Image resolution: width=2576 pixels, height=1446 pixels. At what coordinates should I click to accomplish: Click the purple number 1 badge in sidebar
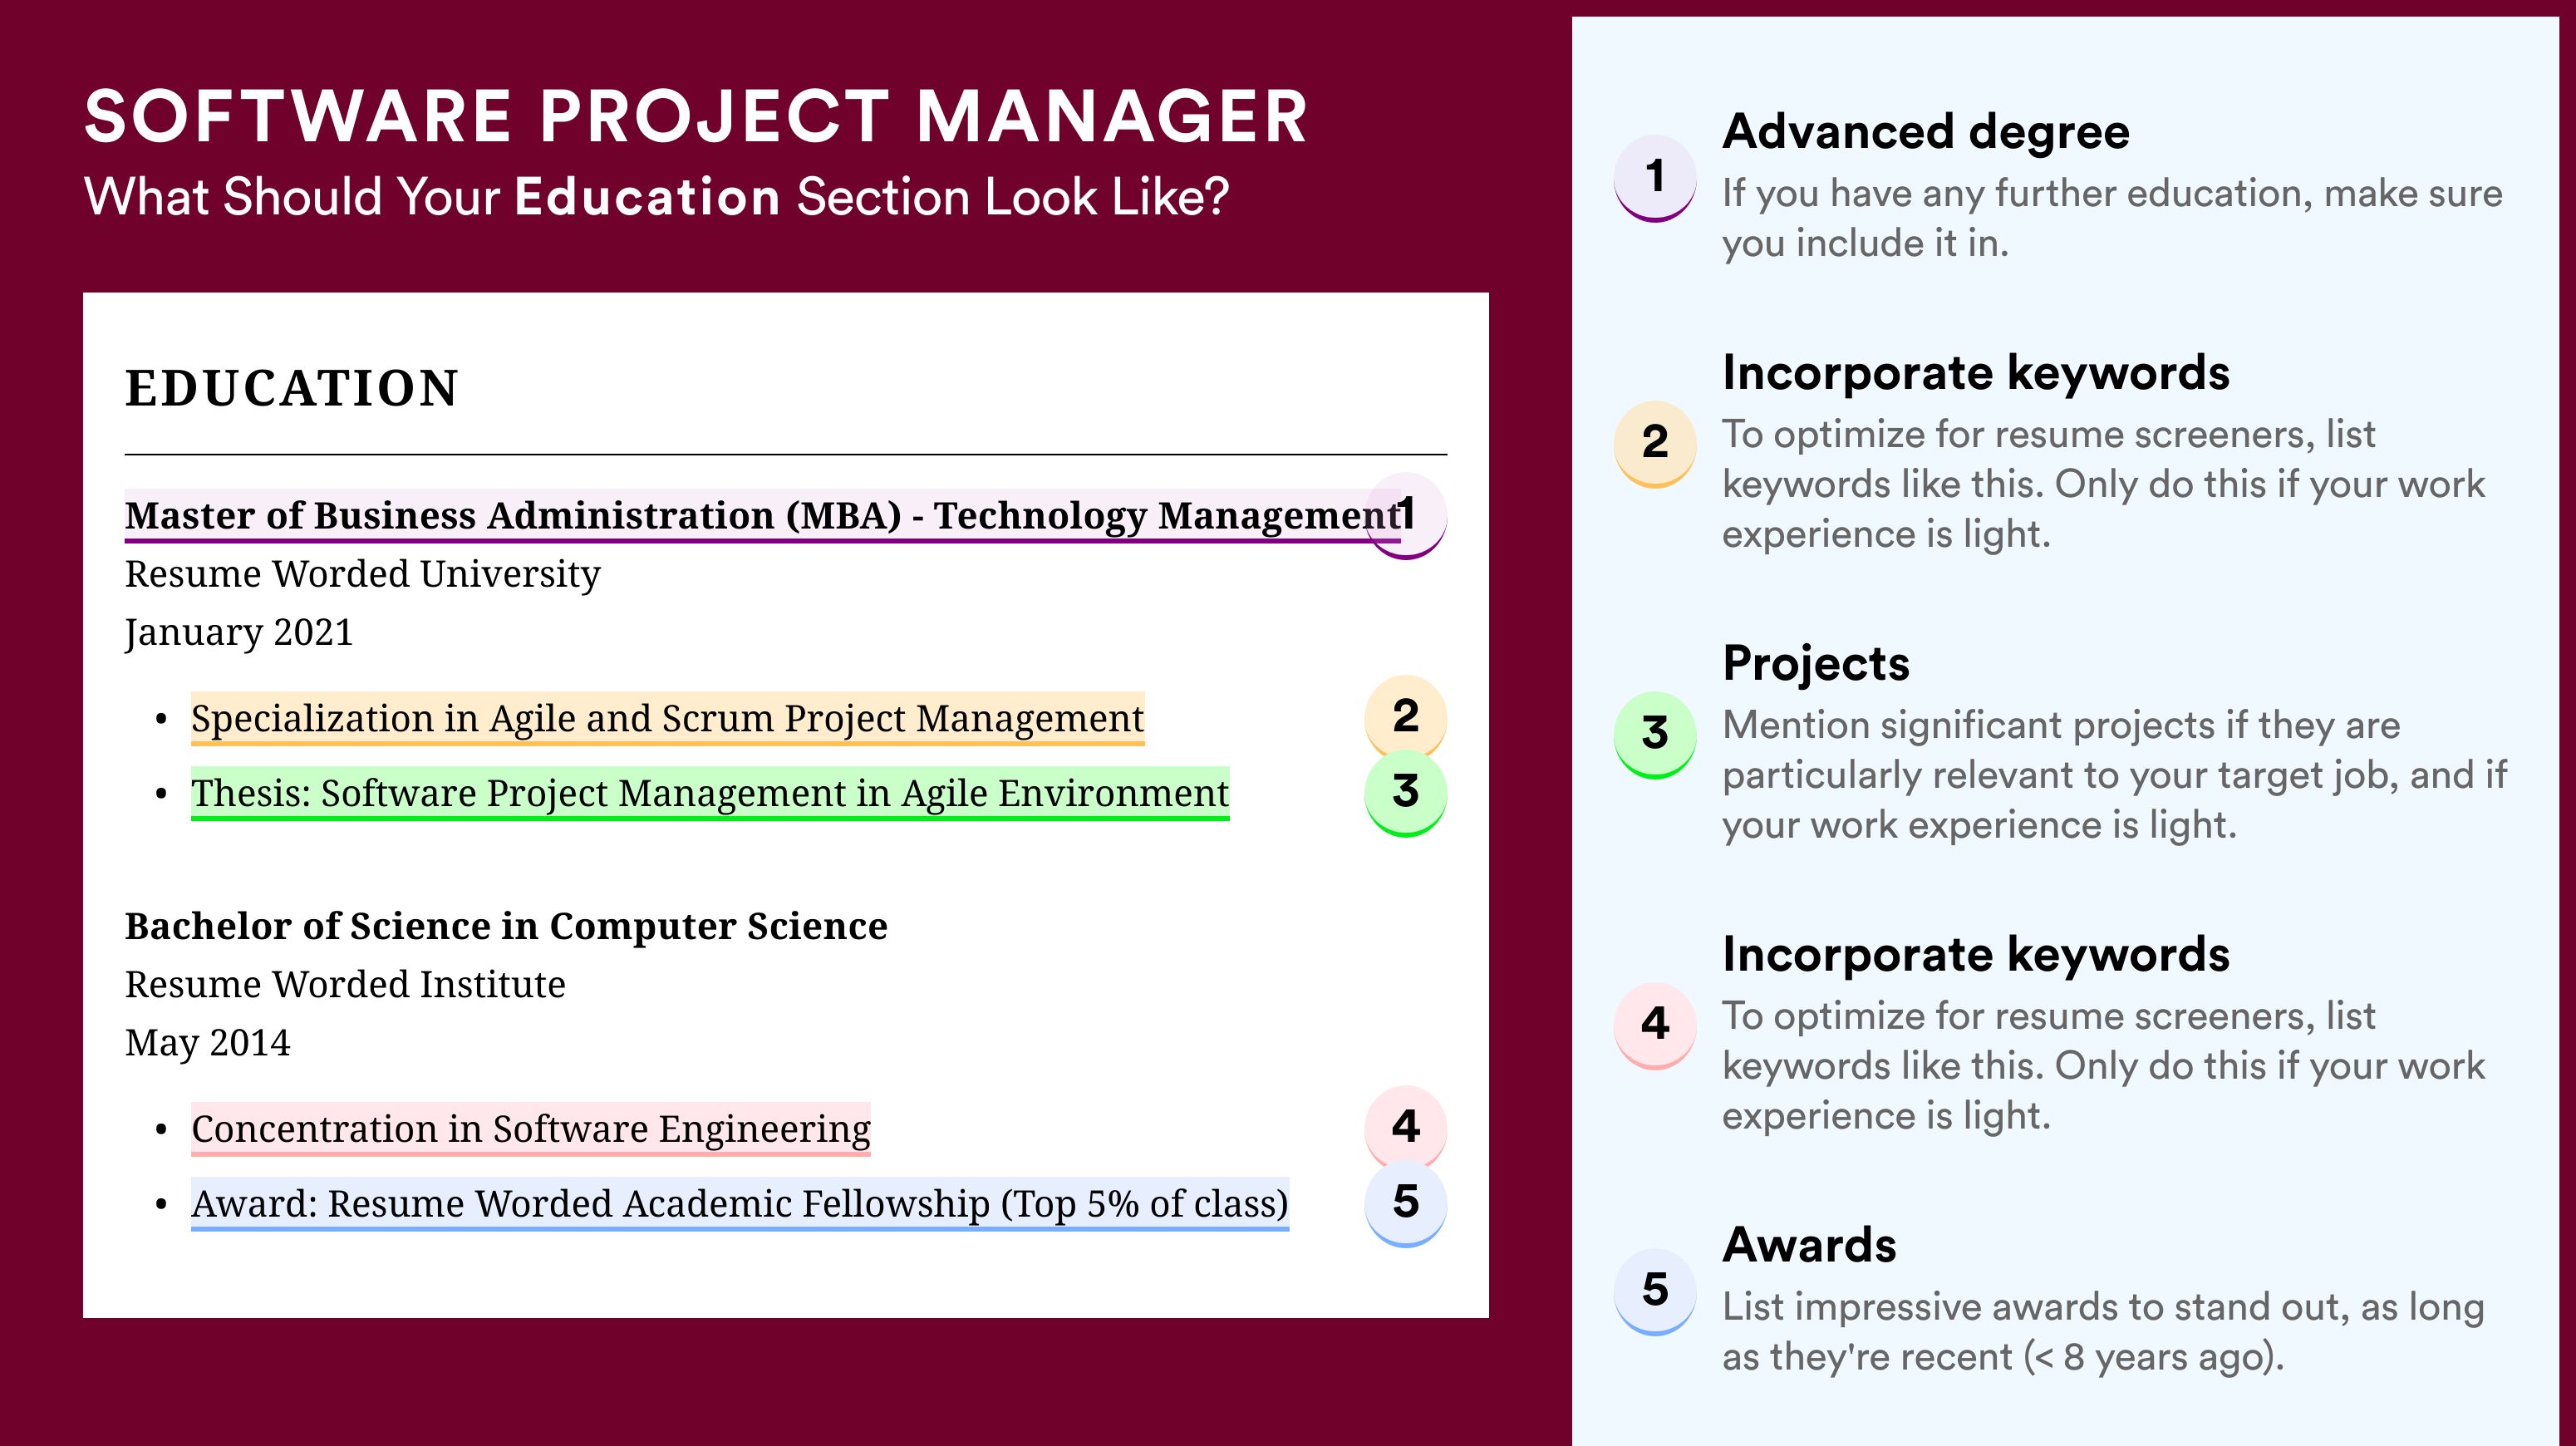pos(1655,177)
